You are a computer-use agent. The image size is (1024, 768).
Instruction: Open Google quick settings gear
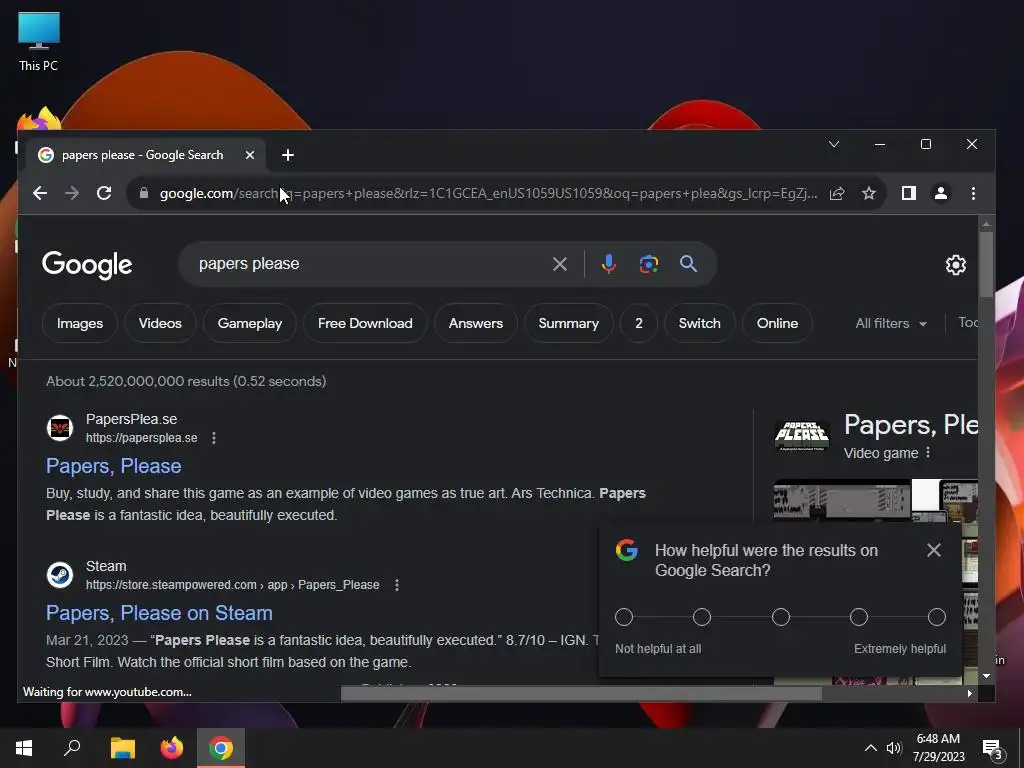(x=955, y=264)
